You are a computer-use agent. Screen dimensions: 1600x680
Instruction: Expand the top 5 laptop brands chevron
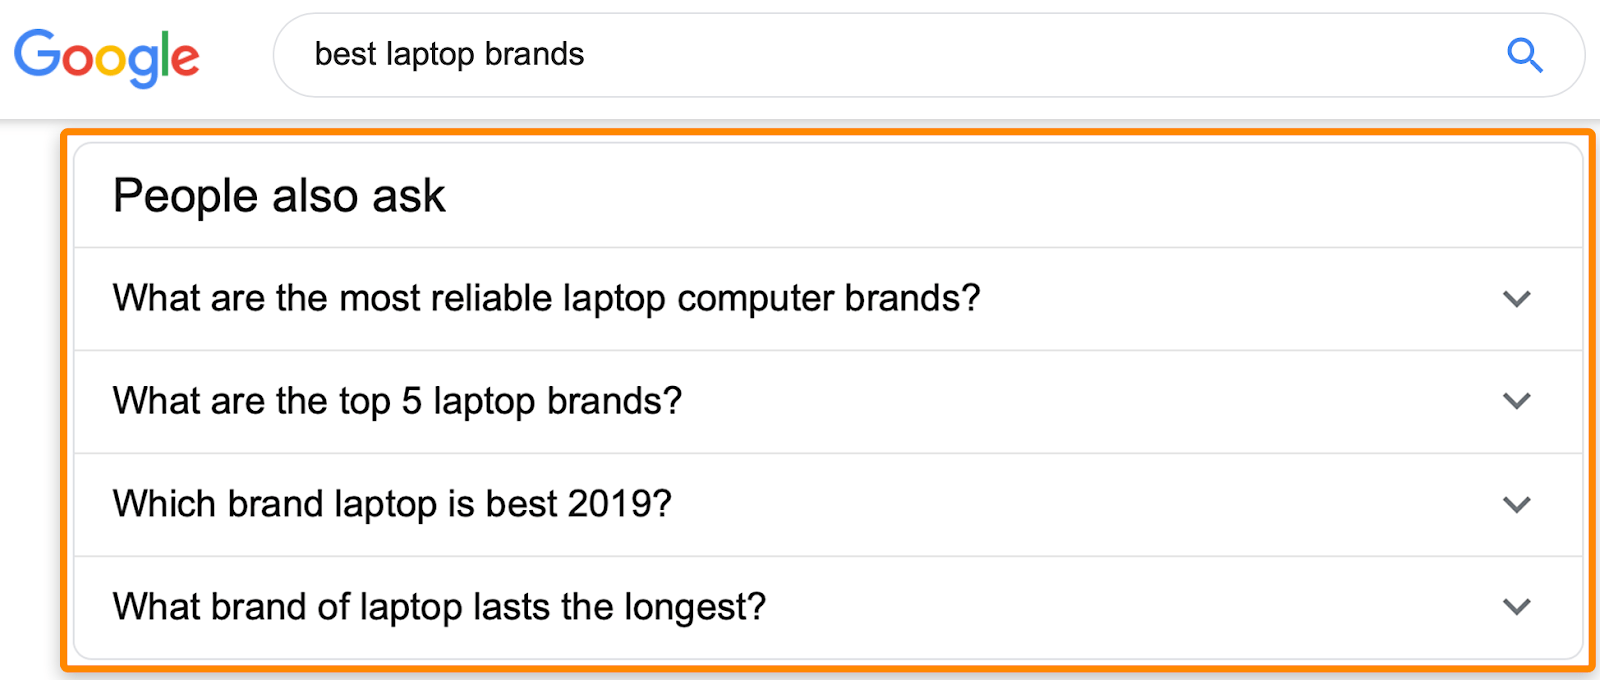point(1516,401)
